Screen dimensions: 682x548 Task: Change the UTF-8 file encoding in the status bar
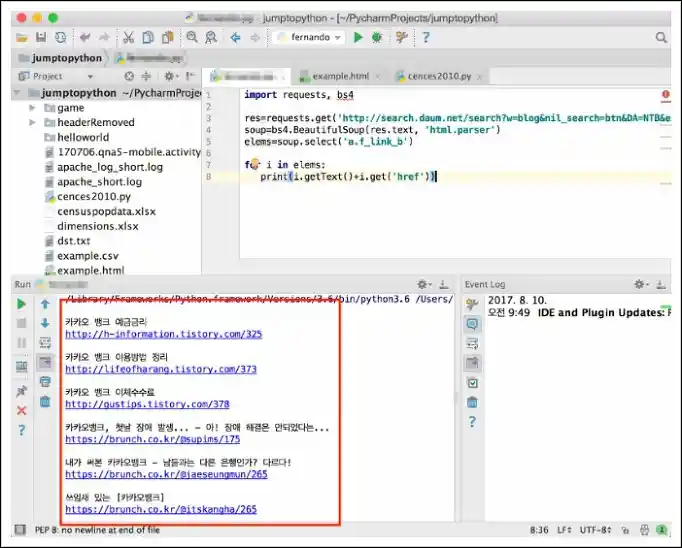point(595,530)
